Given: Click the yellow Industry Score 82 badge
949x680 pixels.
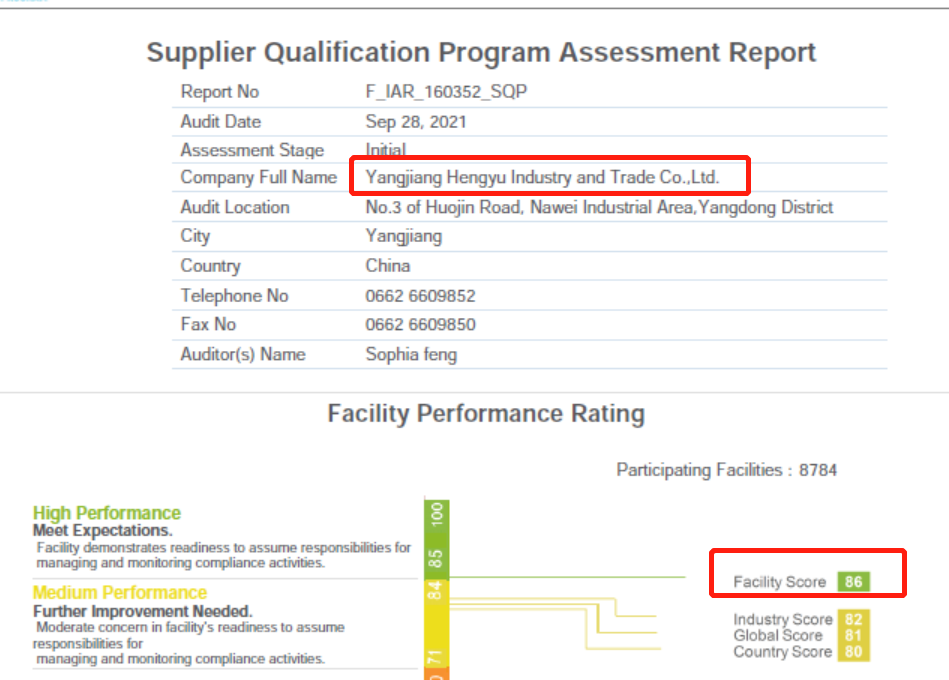Looking at the screenshot, I should 853,620.
